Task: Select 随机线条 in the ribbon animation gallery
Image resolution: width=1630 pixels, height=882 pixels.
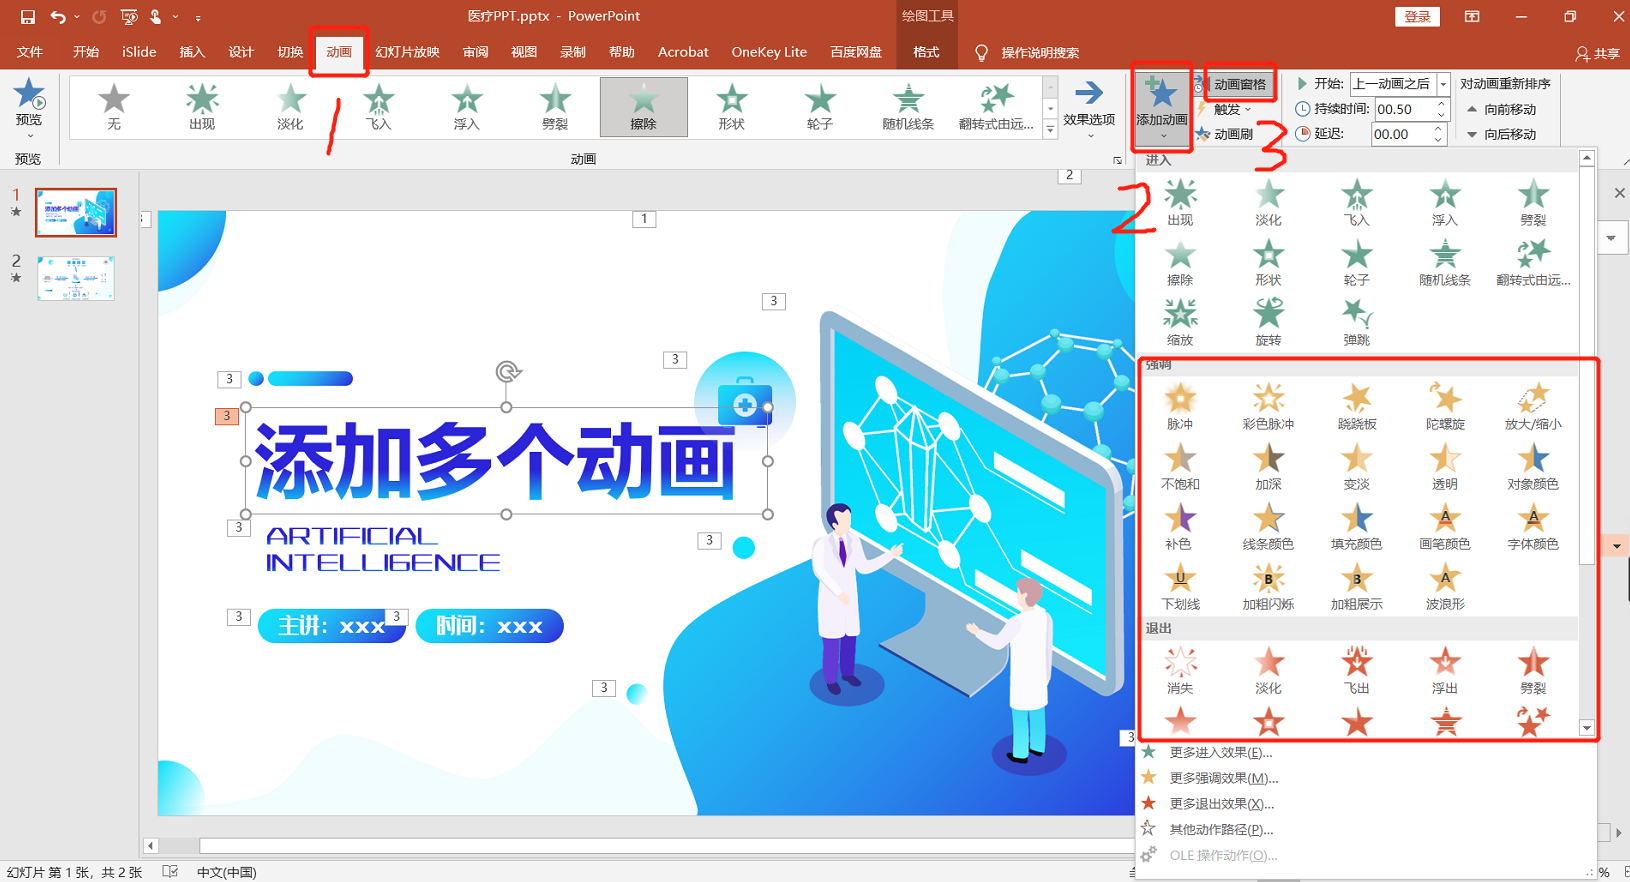Action: click(x=908, y=107)
